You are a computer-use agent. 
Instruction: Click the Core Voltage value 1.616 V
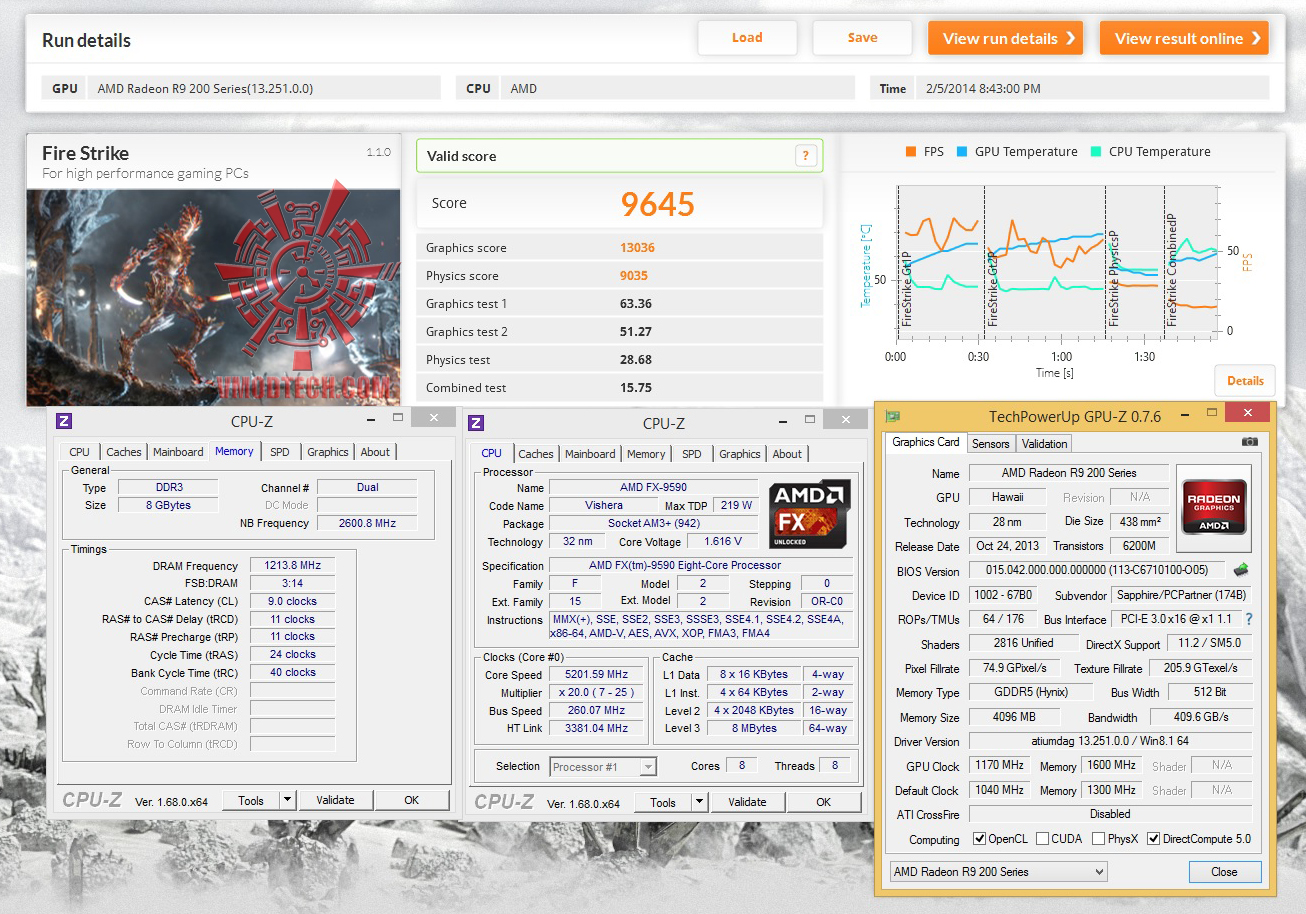click(x=723, y=542)
